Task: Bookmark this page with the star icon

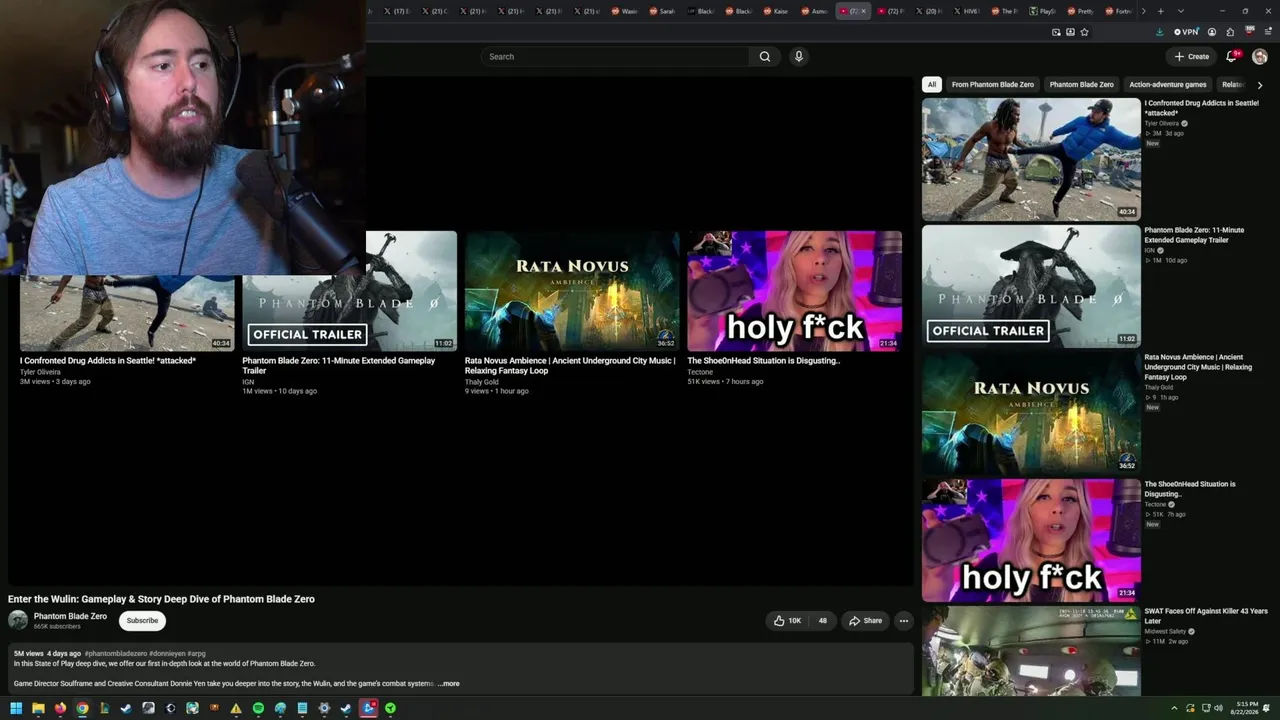Action: tap(1084, 32)
